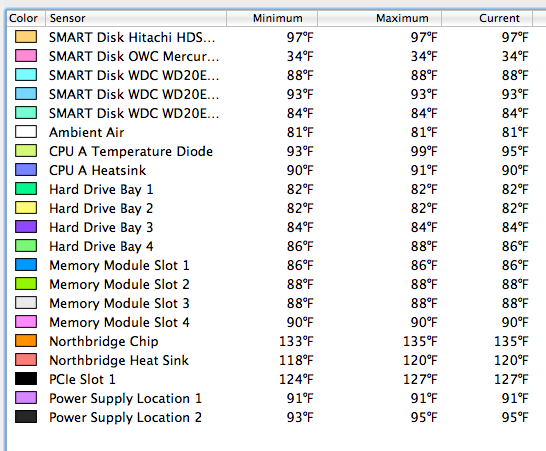Open color swatch for SMART Disk OWC Mercur

coord(26,56)
